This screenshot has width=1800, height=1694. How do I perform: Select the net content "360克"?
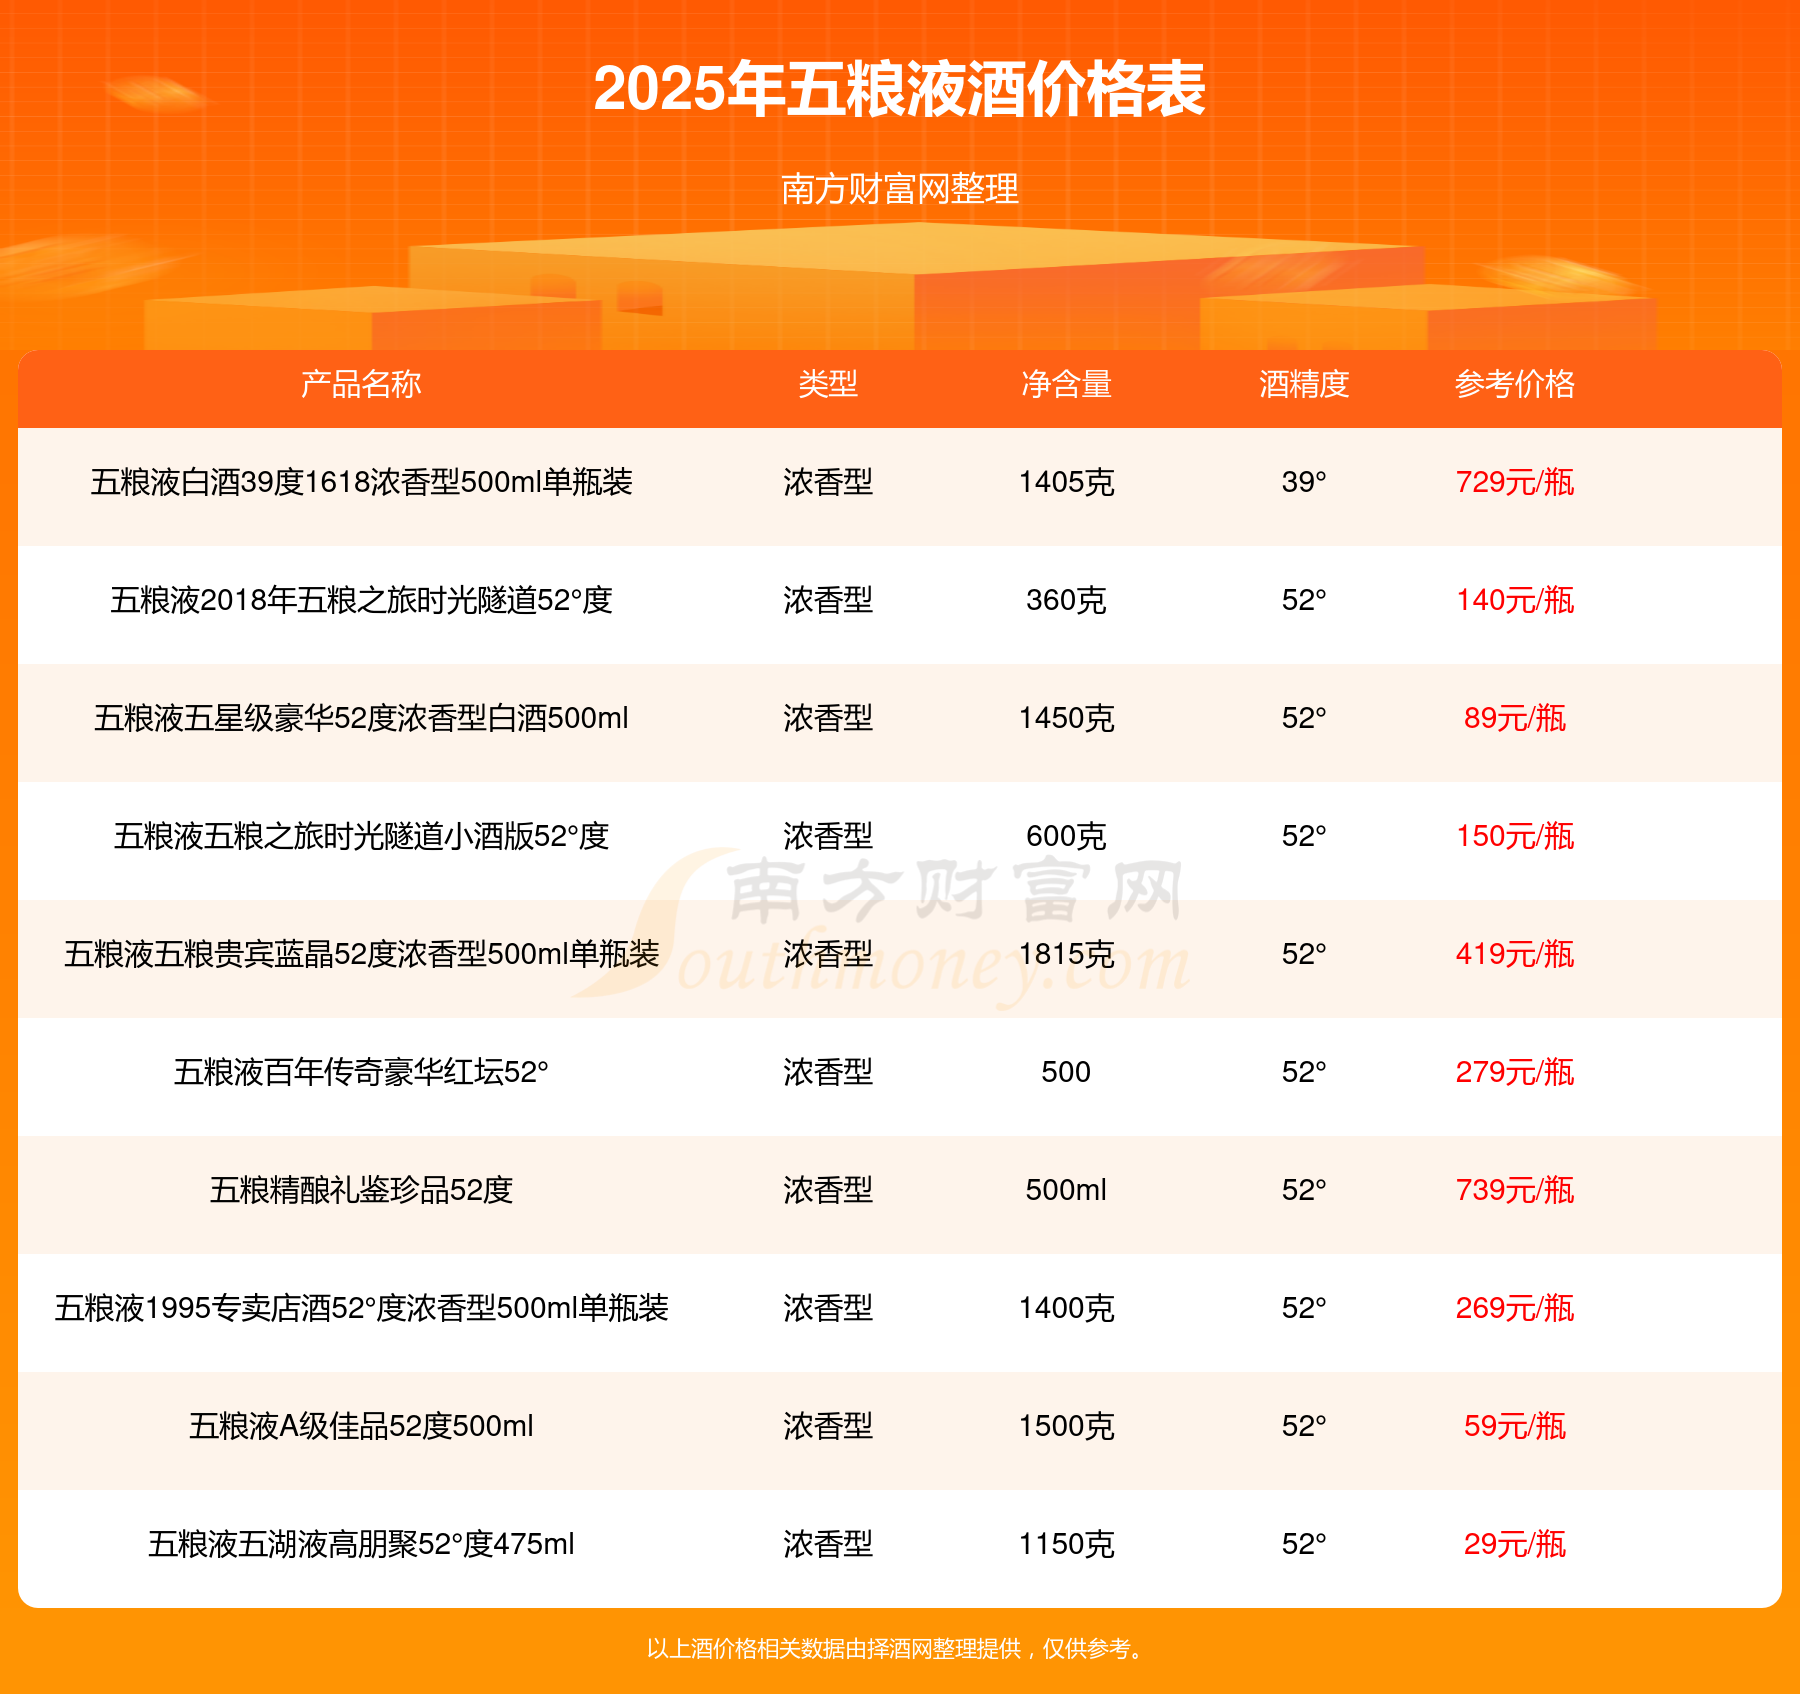[1066, 600]
